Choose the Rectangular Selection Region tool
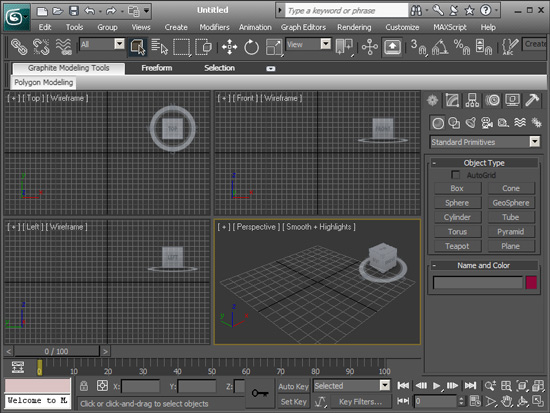Screen dimensions: 550x413 (x=181, y=47)
